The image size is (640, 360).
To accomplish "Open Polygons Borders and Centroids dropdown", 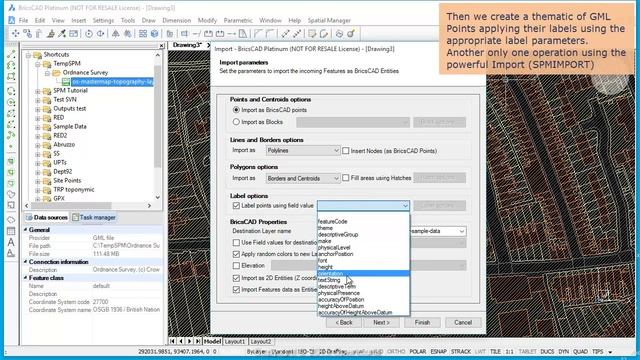I will click(x=303, y=178).
